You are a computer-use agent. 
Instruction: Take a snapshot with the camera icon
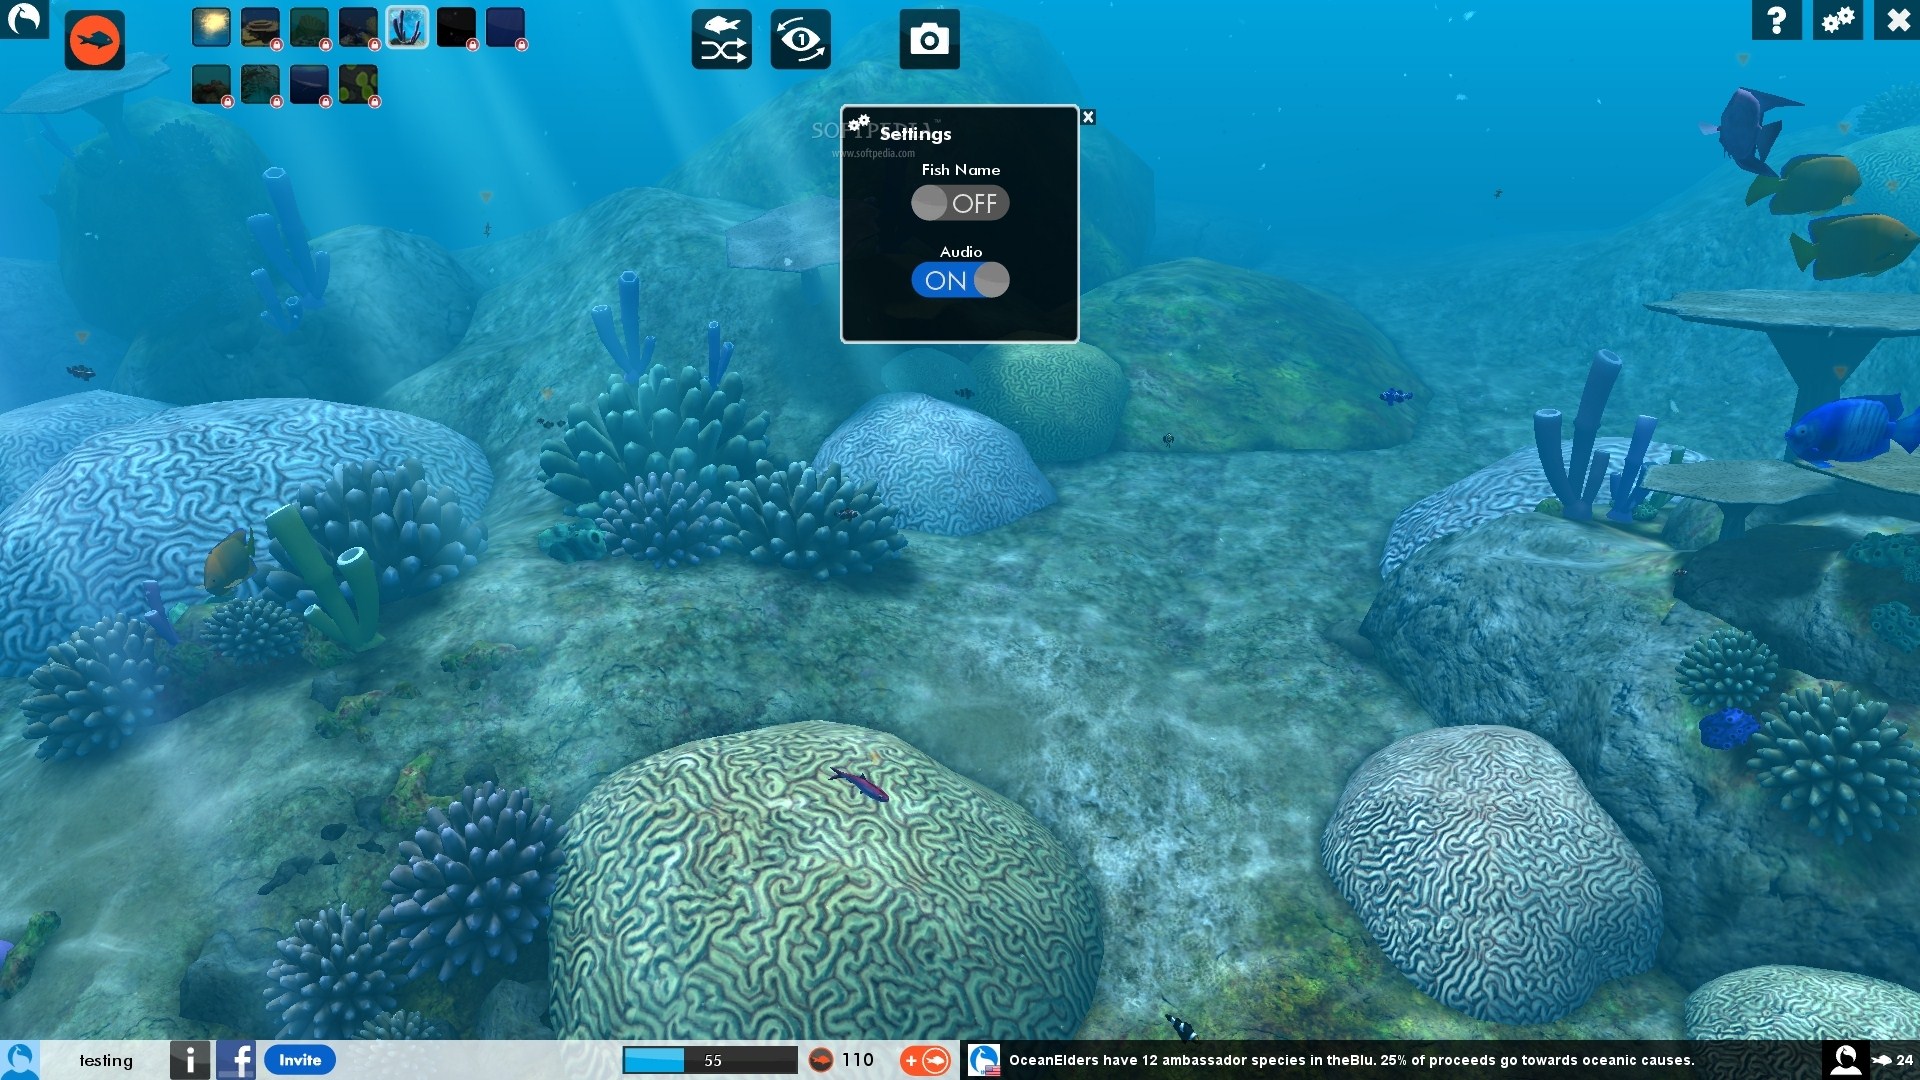coord(929,39)
